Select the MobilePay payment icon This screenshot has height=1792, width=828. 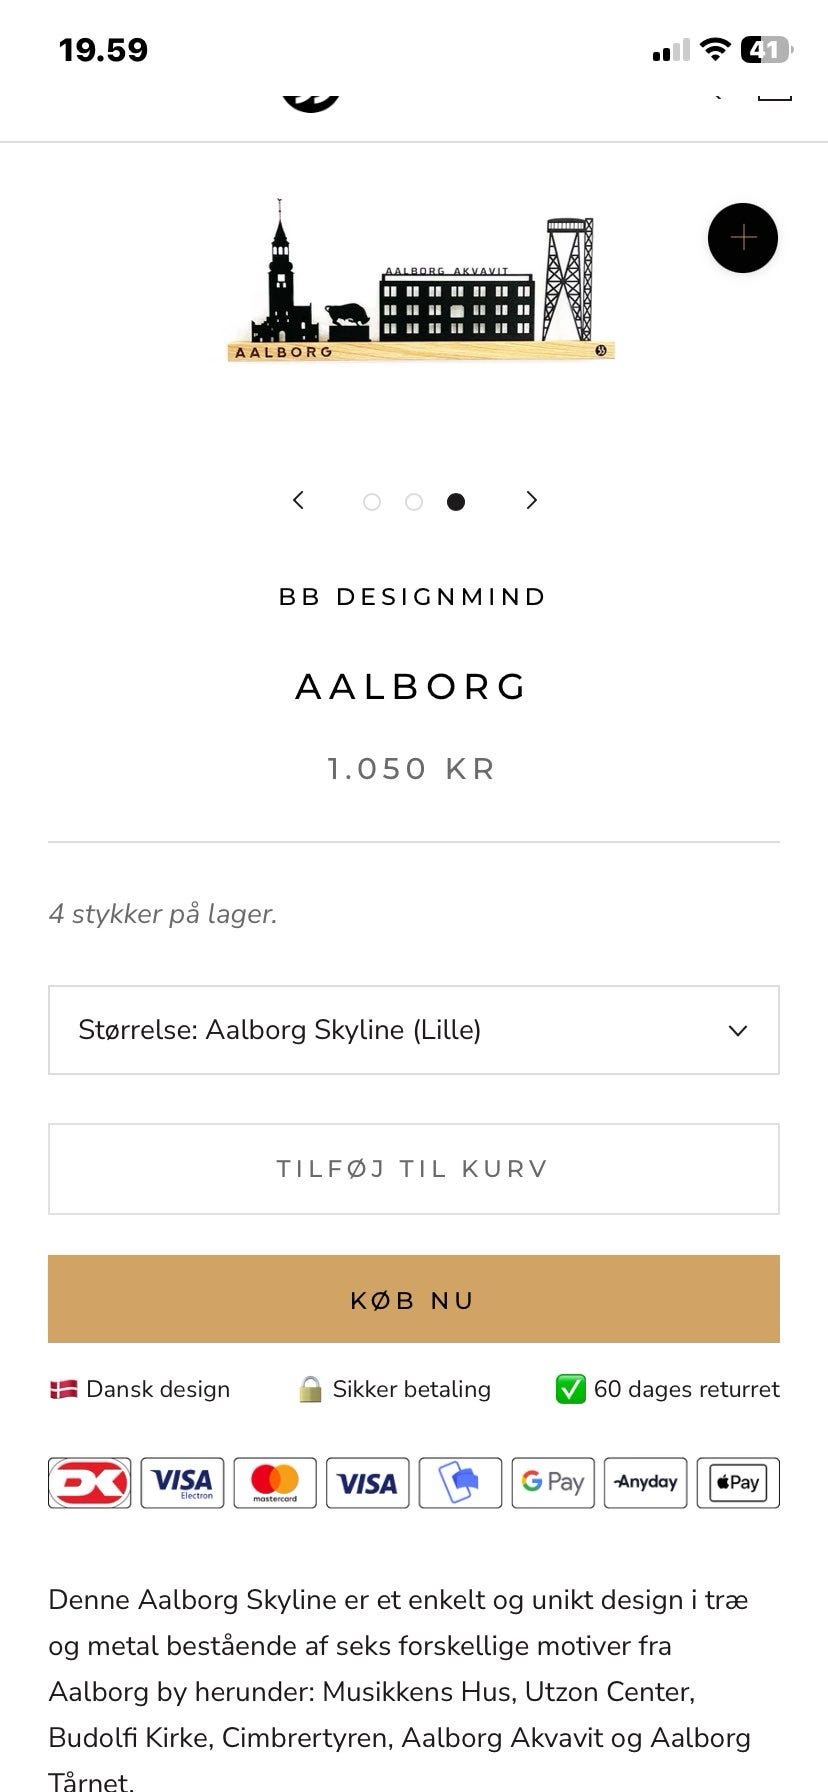(x=460, y=1483)
